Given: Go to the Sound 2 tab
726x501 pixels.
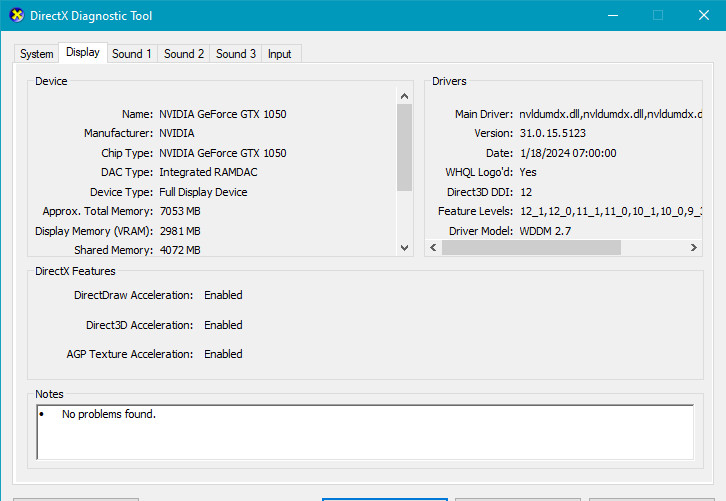Looking at the screenshot, I should [184, 54].
